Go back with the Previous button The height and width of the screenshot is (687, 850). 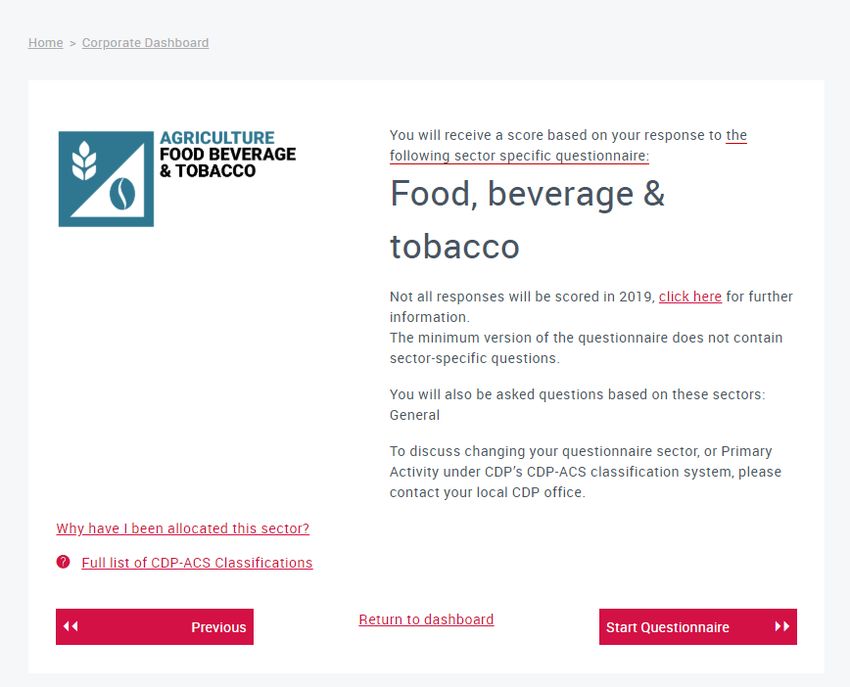(x=154, y=627)
